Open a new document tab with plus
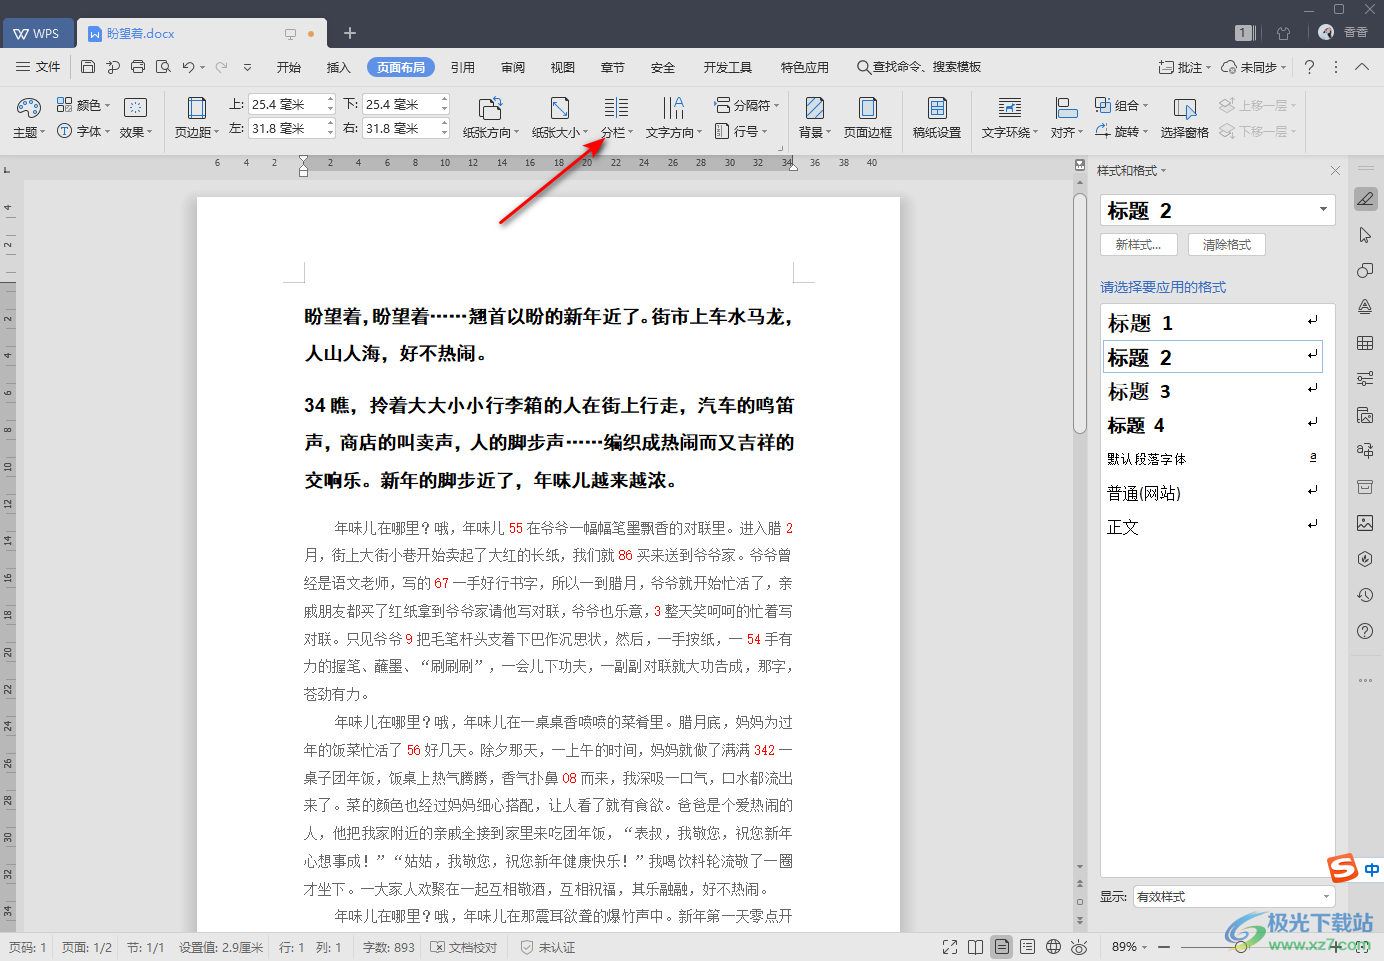Viewport: 1384px width, 961px height. coord(350,33)
